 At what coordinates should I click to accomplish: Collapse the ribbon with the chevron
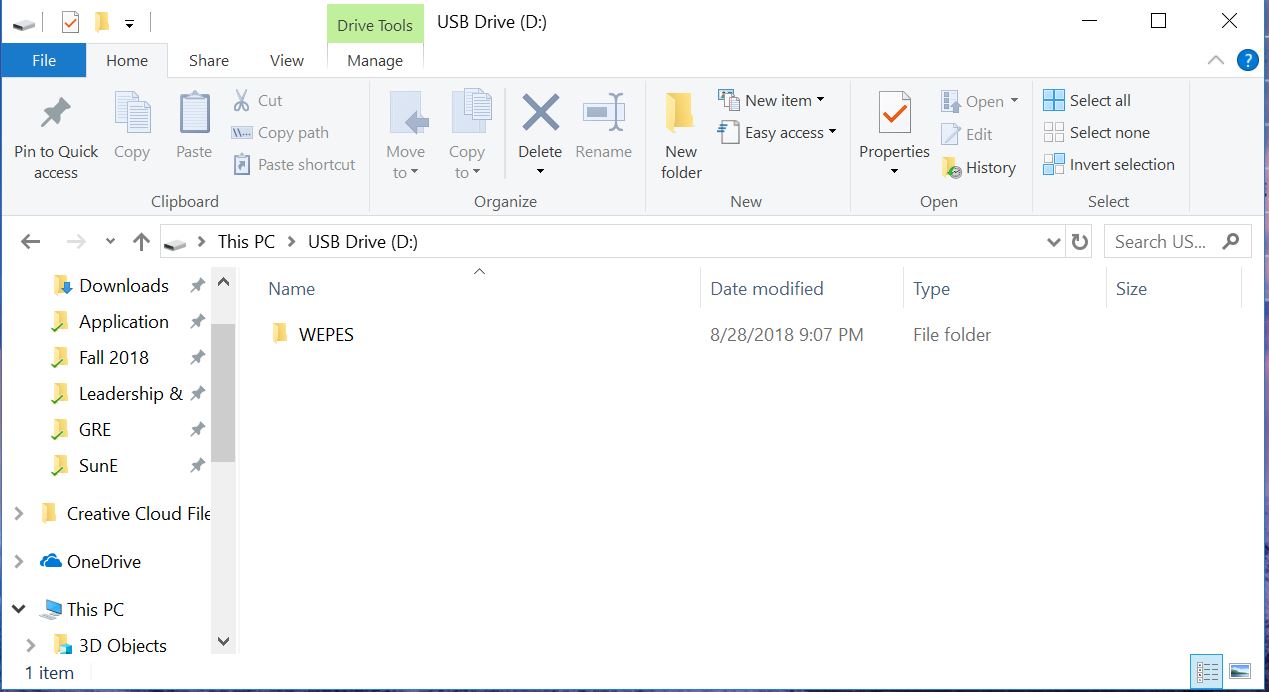(x=1215, y=60)
